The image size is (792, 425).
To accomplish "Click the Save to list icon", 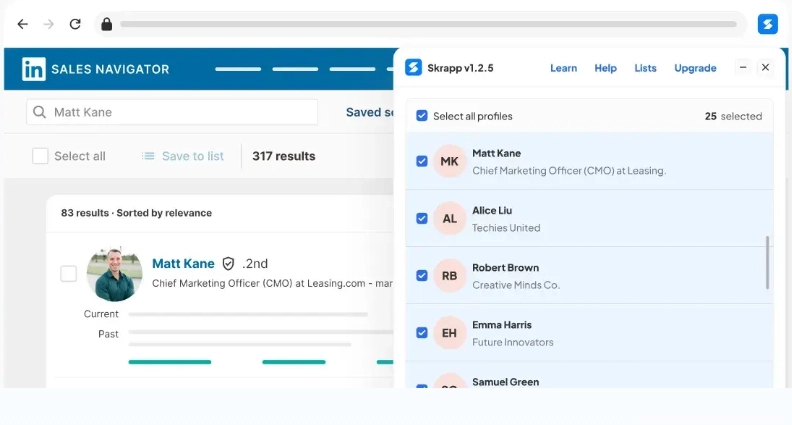I will (x=148, y=156).
